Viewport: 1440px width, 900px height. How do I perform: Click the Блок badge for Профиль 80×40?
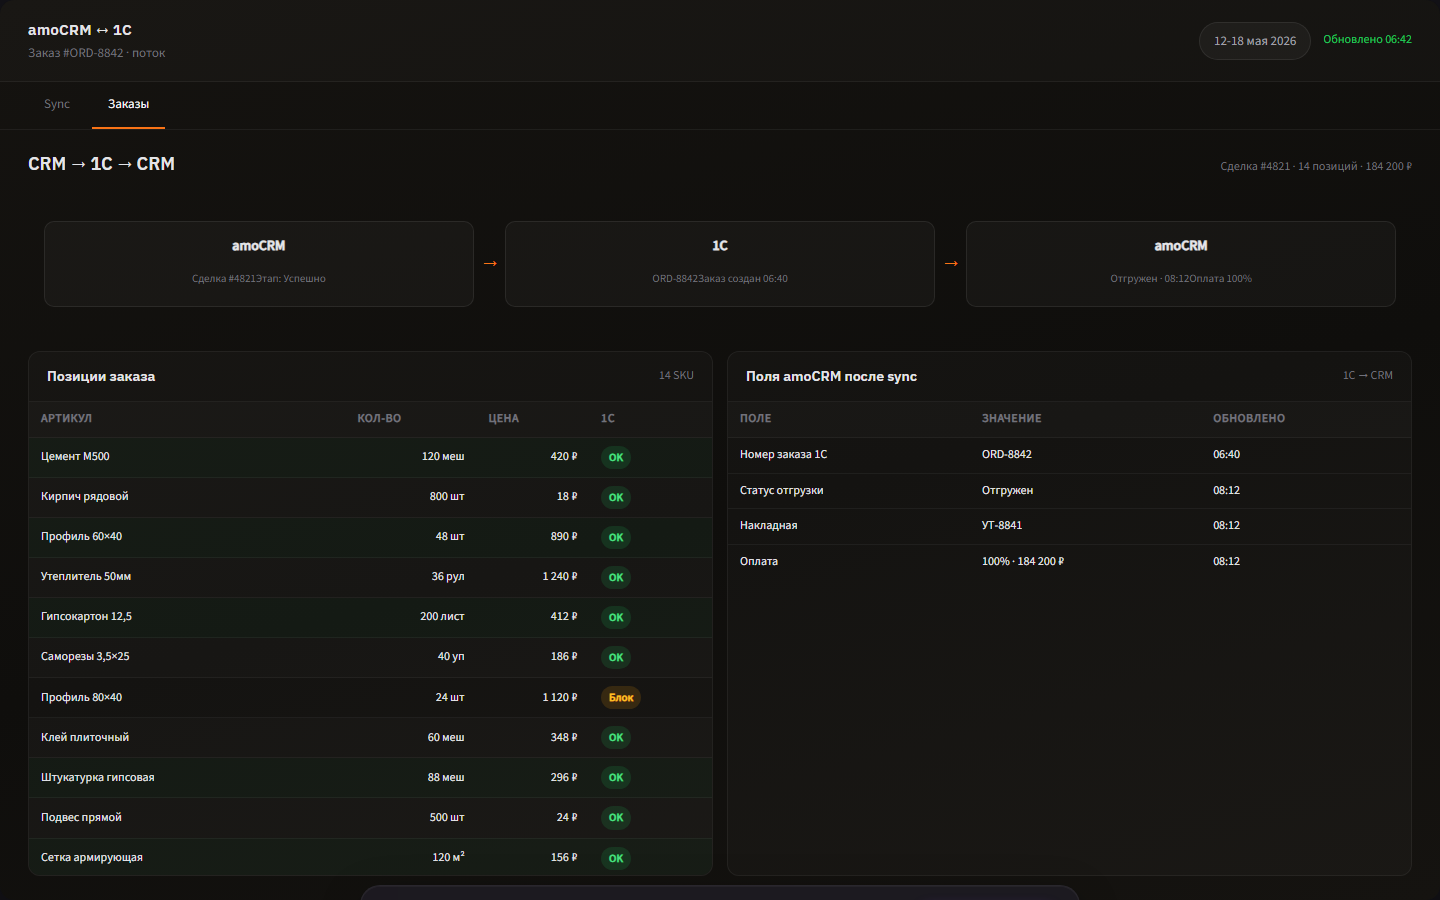(x=621, y=697)
